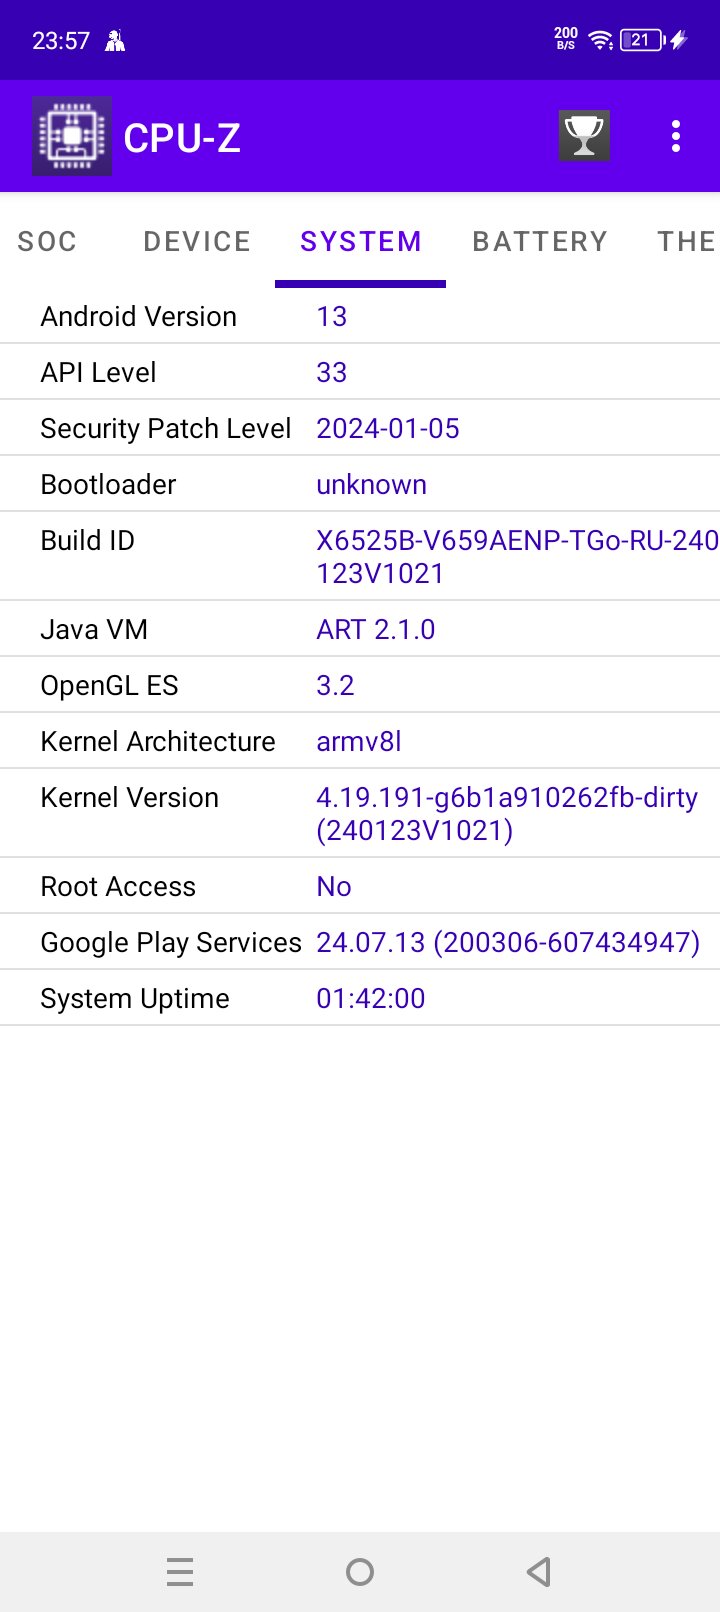Switch to the DEVICE tab
The height and width of the screenshot is (1612, 720).
(x=197, y=241)
